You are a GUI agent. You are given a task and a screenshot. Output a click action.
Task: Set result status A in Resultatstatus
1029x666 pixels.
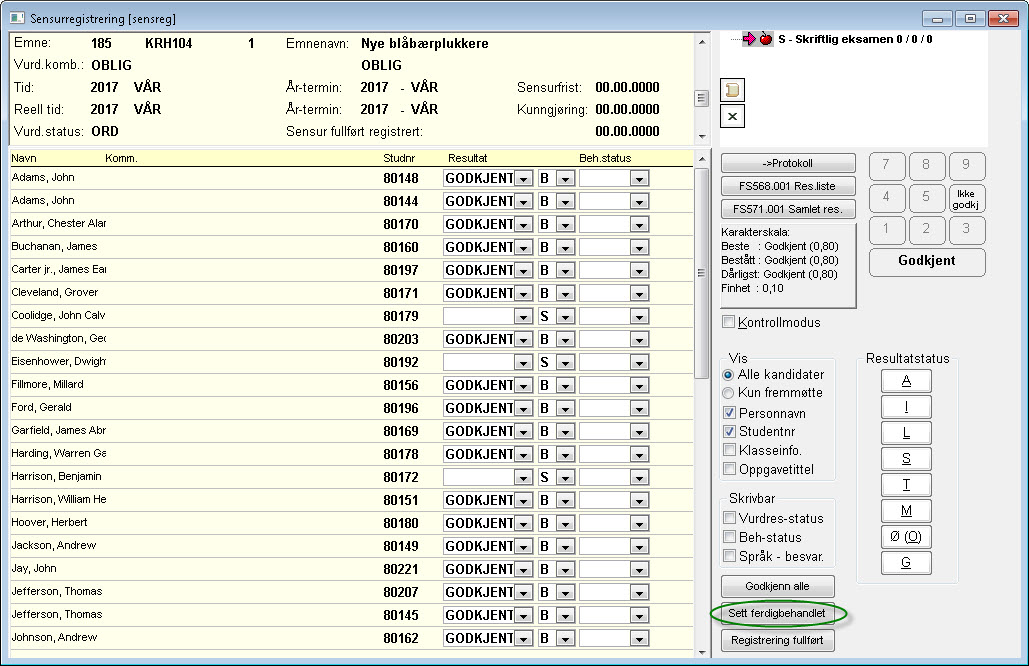point(906,381)
